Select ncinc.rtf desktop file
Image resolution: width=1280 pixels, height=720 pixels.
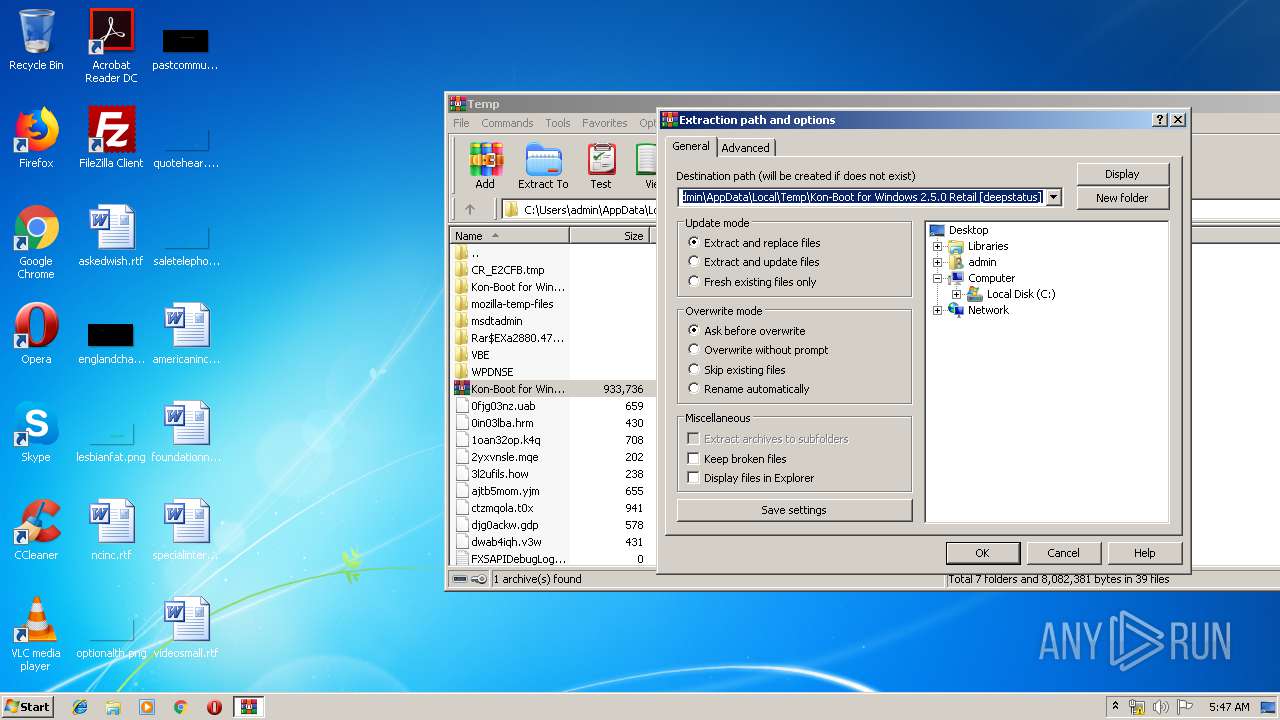pyautogui.click(x=111, y=530)
